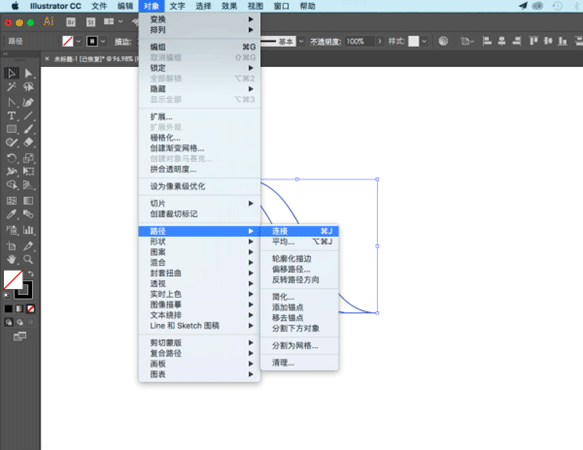This screenshot has width=583, height=450.
Task: Click vertical align top icon
Action: point(534,41)
